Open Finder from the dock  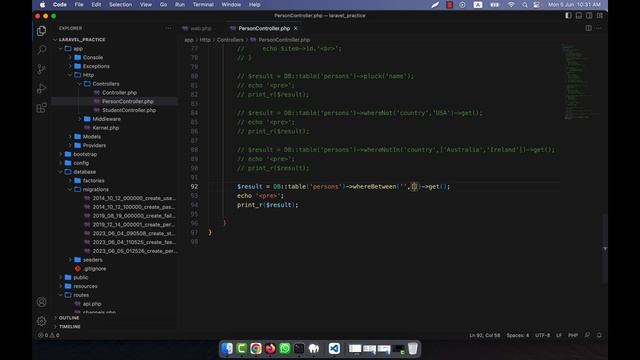tap(227, 349)
